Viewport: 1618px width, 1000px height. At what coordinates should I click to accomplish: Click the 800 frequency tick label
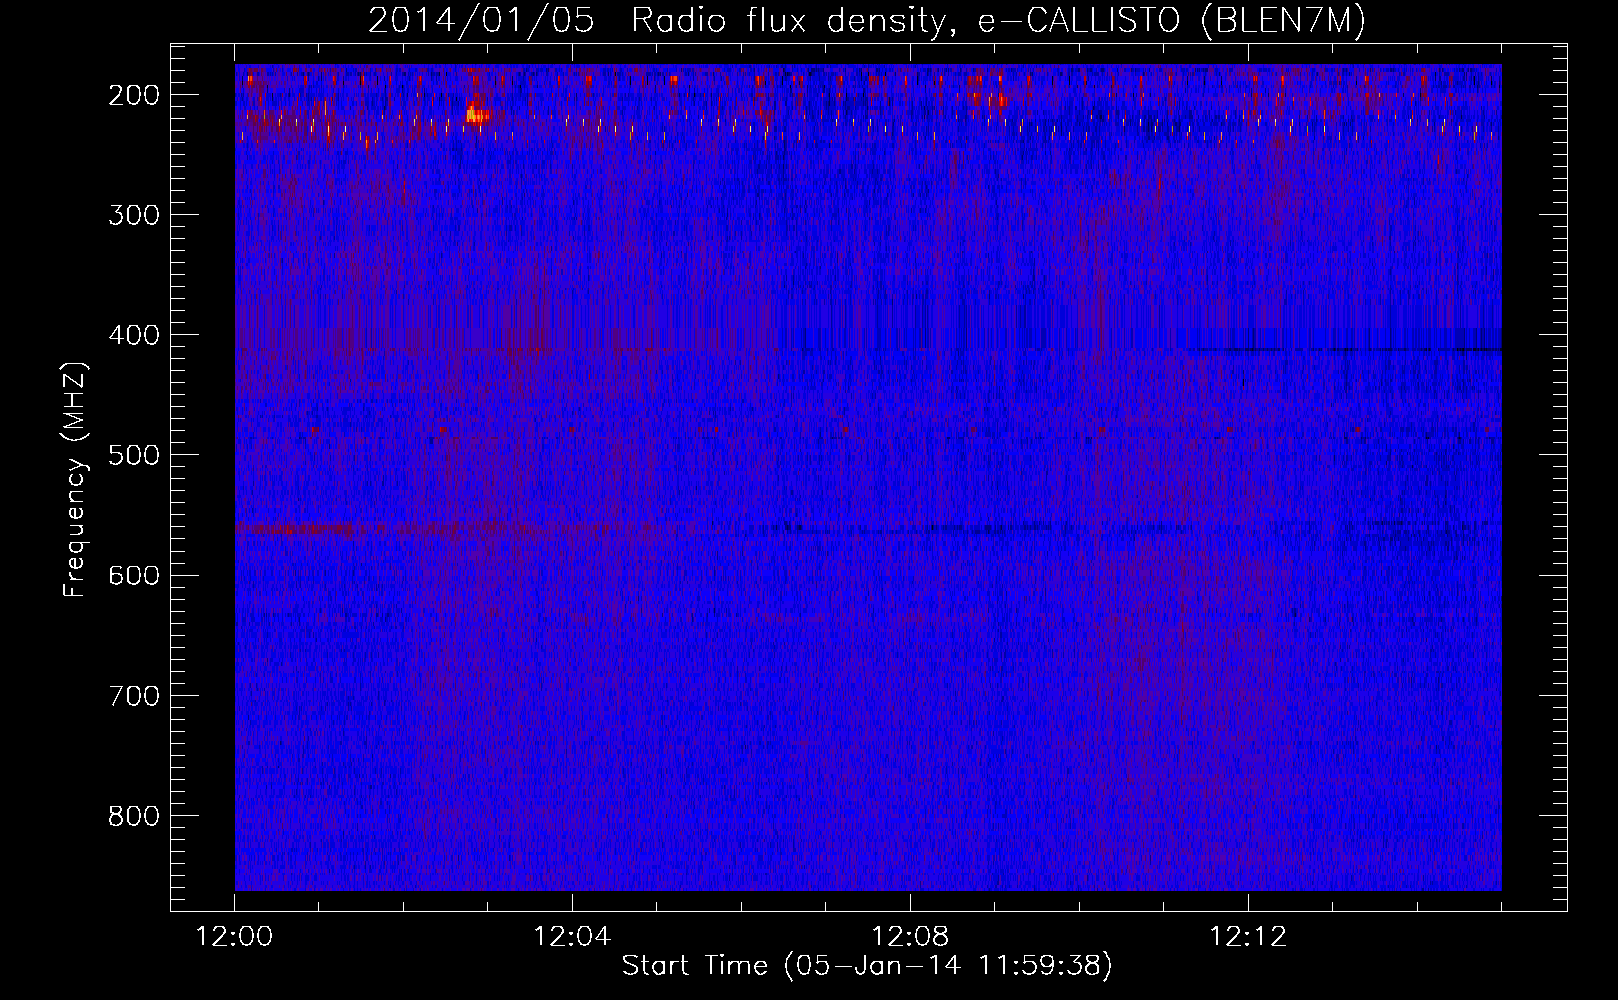(x=133, y=816)
